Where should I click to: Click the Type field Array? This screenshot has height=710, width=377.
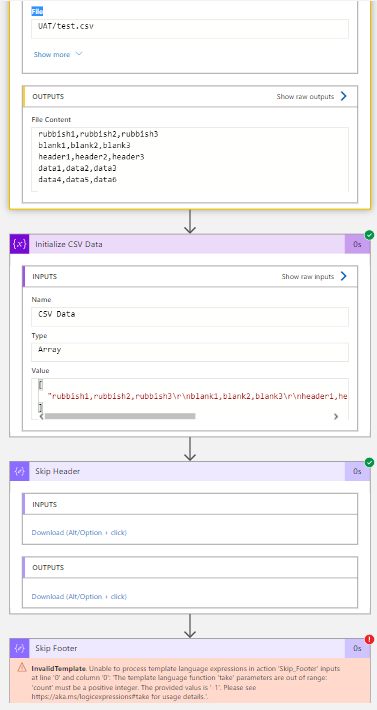coord(190,352)
